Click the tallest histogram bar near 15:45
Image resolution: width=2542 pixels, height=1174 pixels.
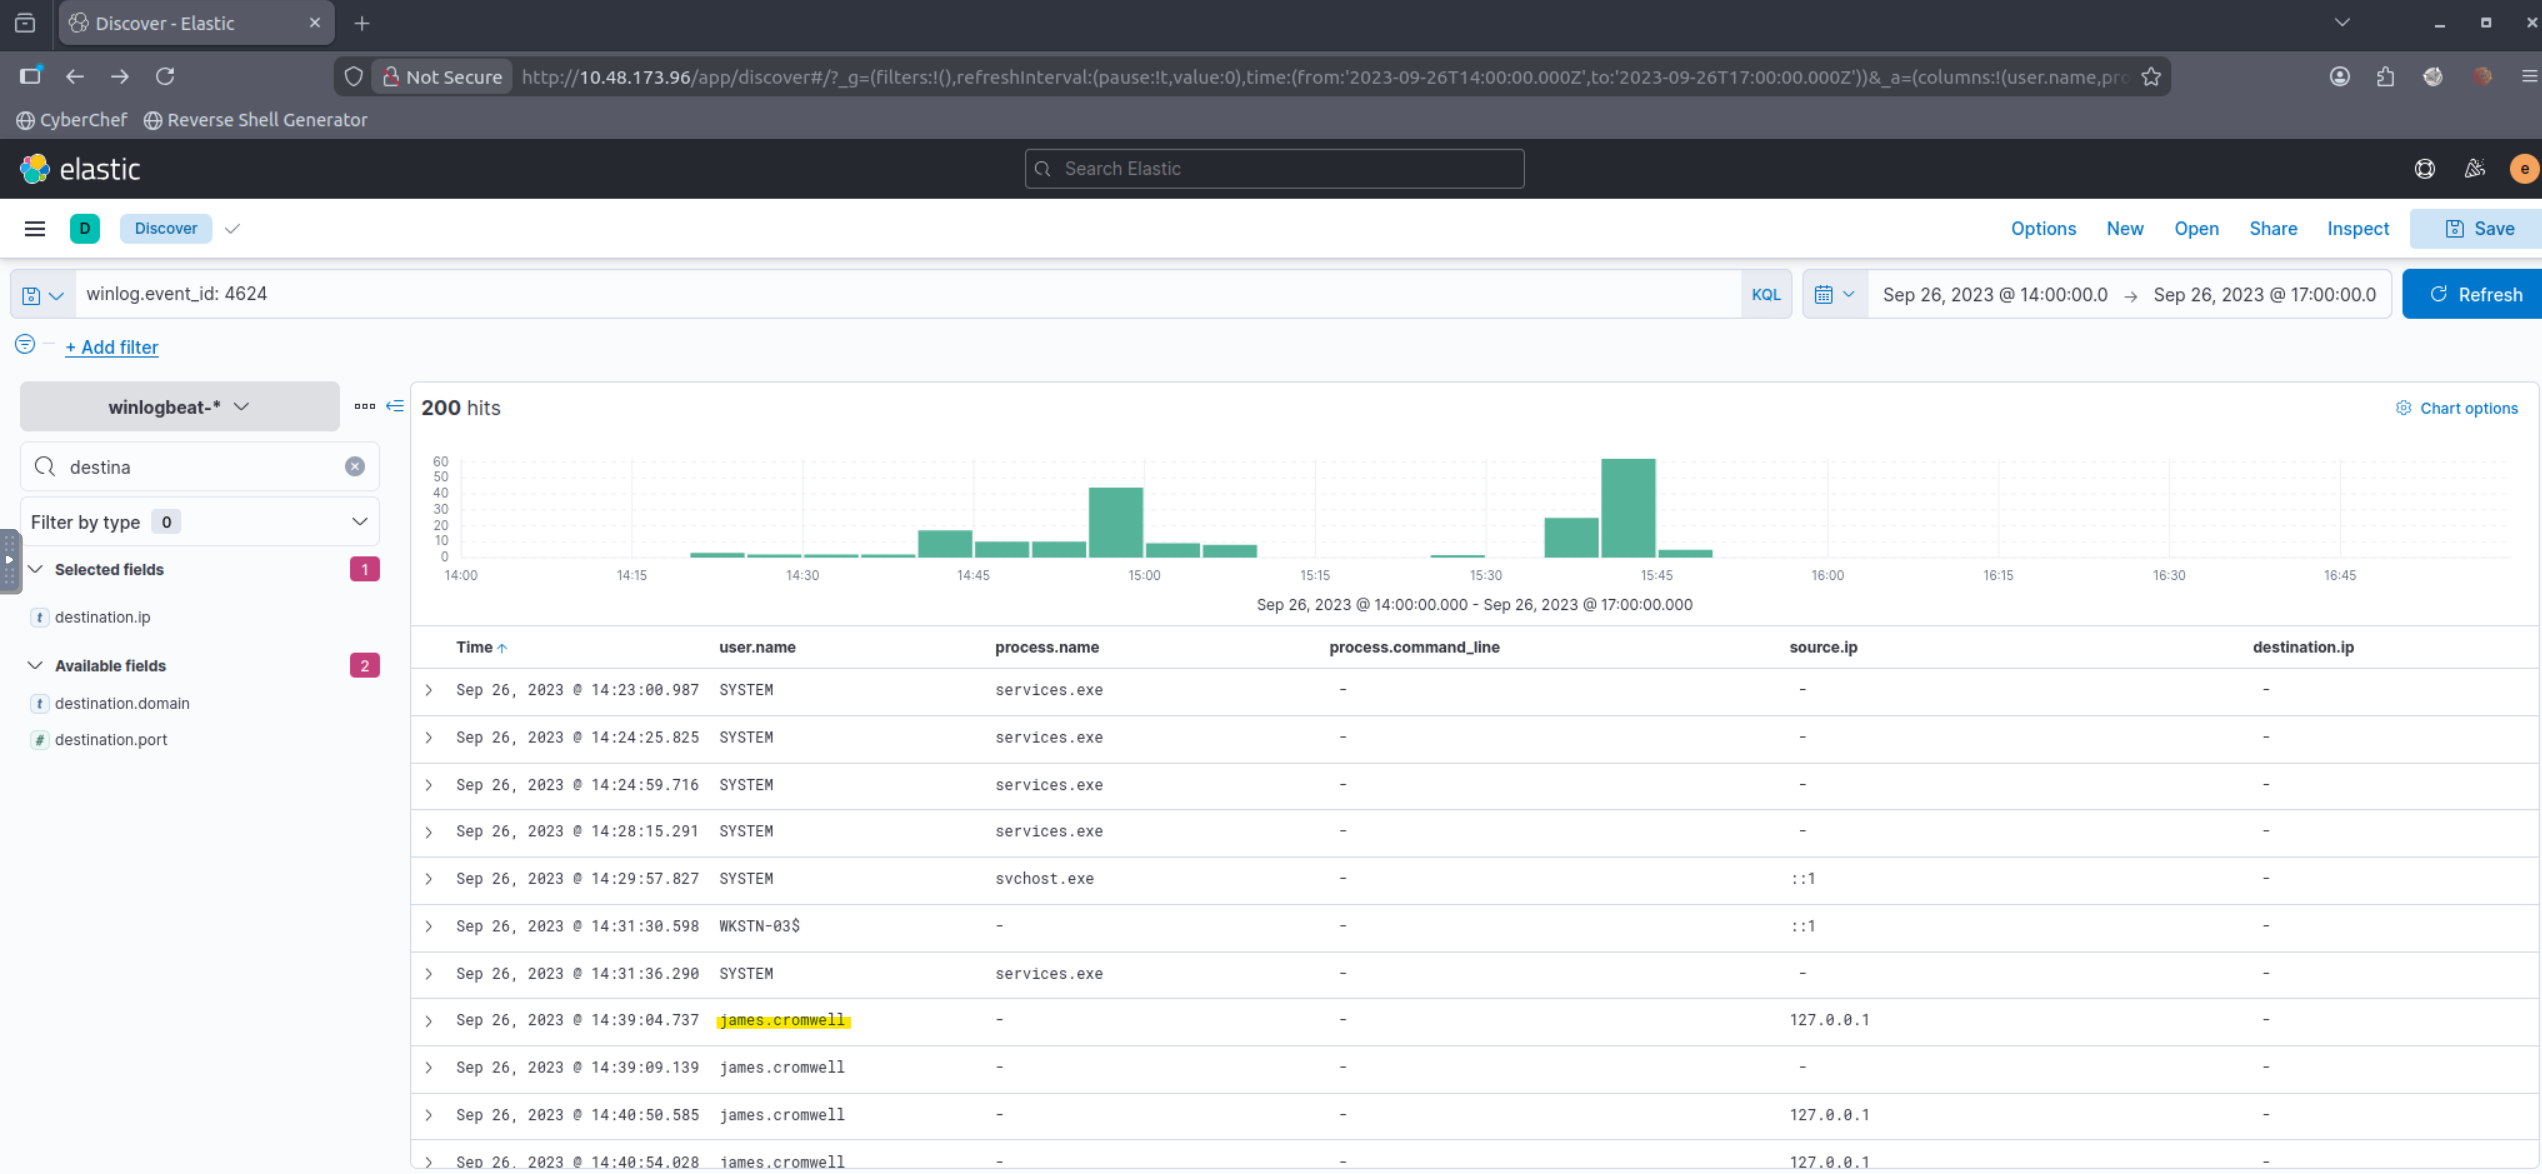(1628, 508)
